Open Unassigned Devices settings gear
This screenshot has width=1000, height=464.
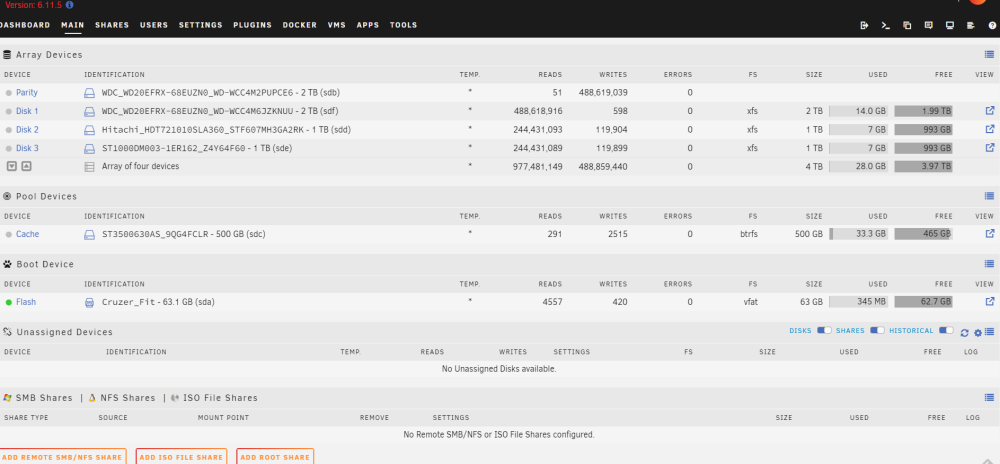pos(978,333)
